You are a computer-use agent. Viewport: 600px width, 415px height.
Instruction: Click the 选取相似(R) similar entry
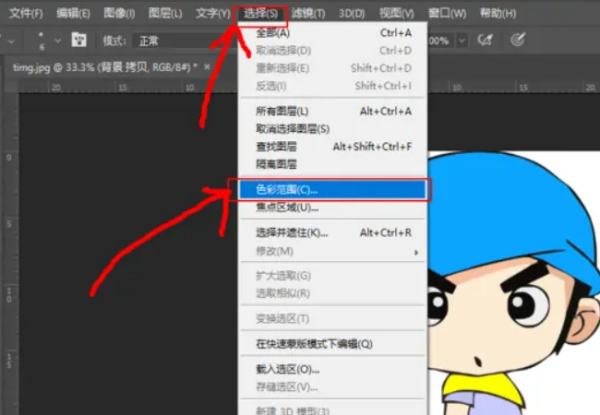(333, 293)
